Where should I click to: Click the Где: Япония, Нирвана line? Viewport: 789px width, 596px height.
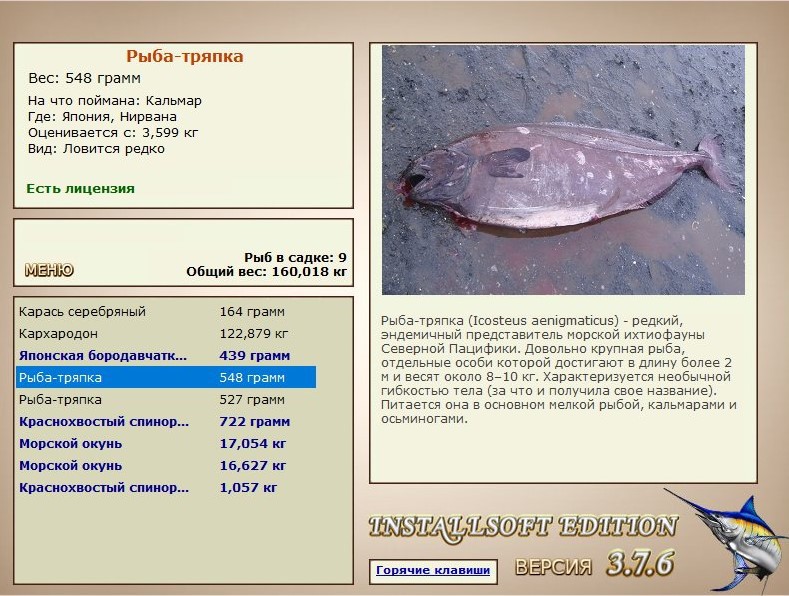tap(102, 117)
